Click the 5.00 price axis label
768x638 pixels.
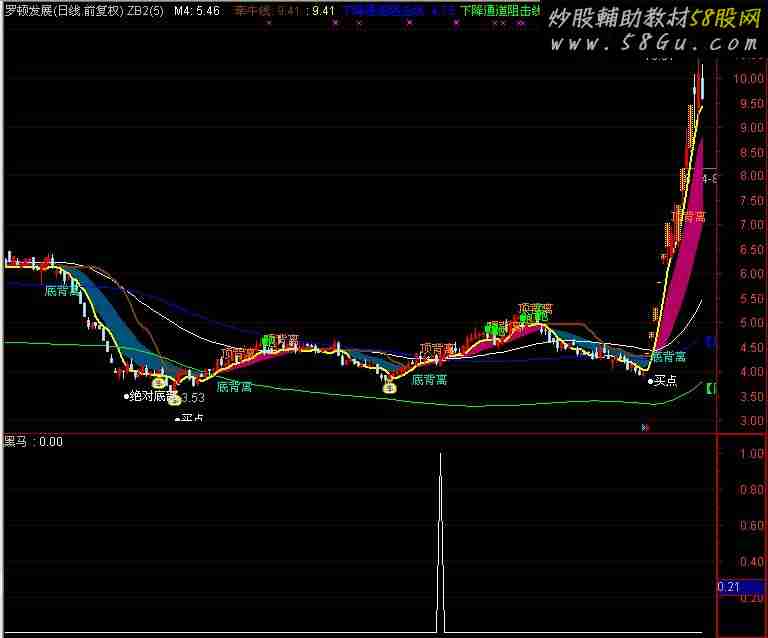751,323
